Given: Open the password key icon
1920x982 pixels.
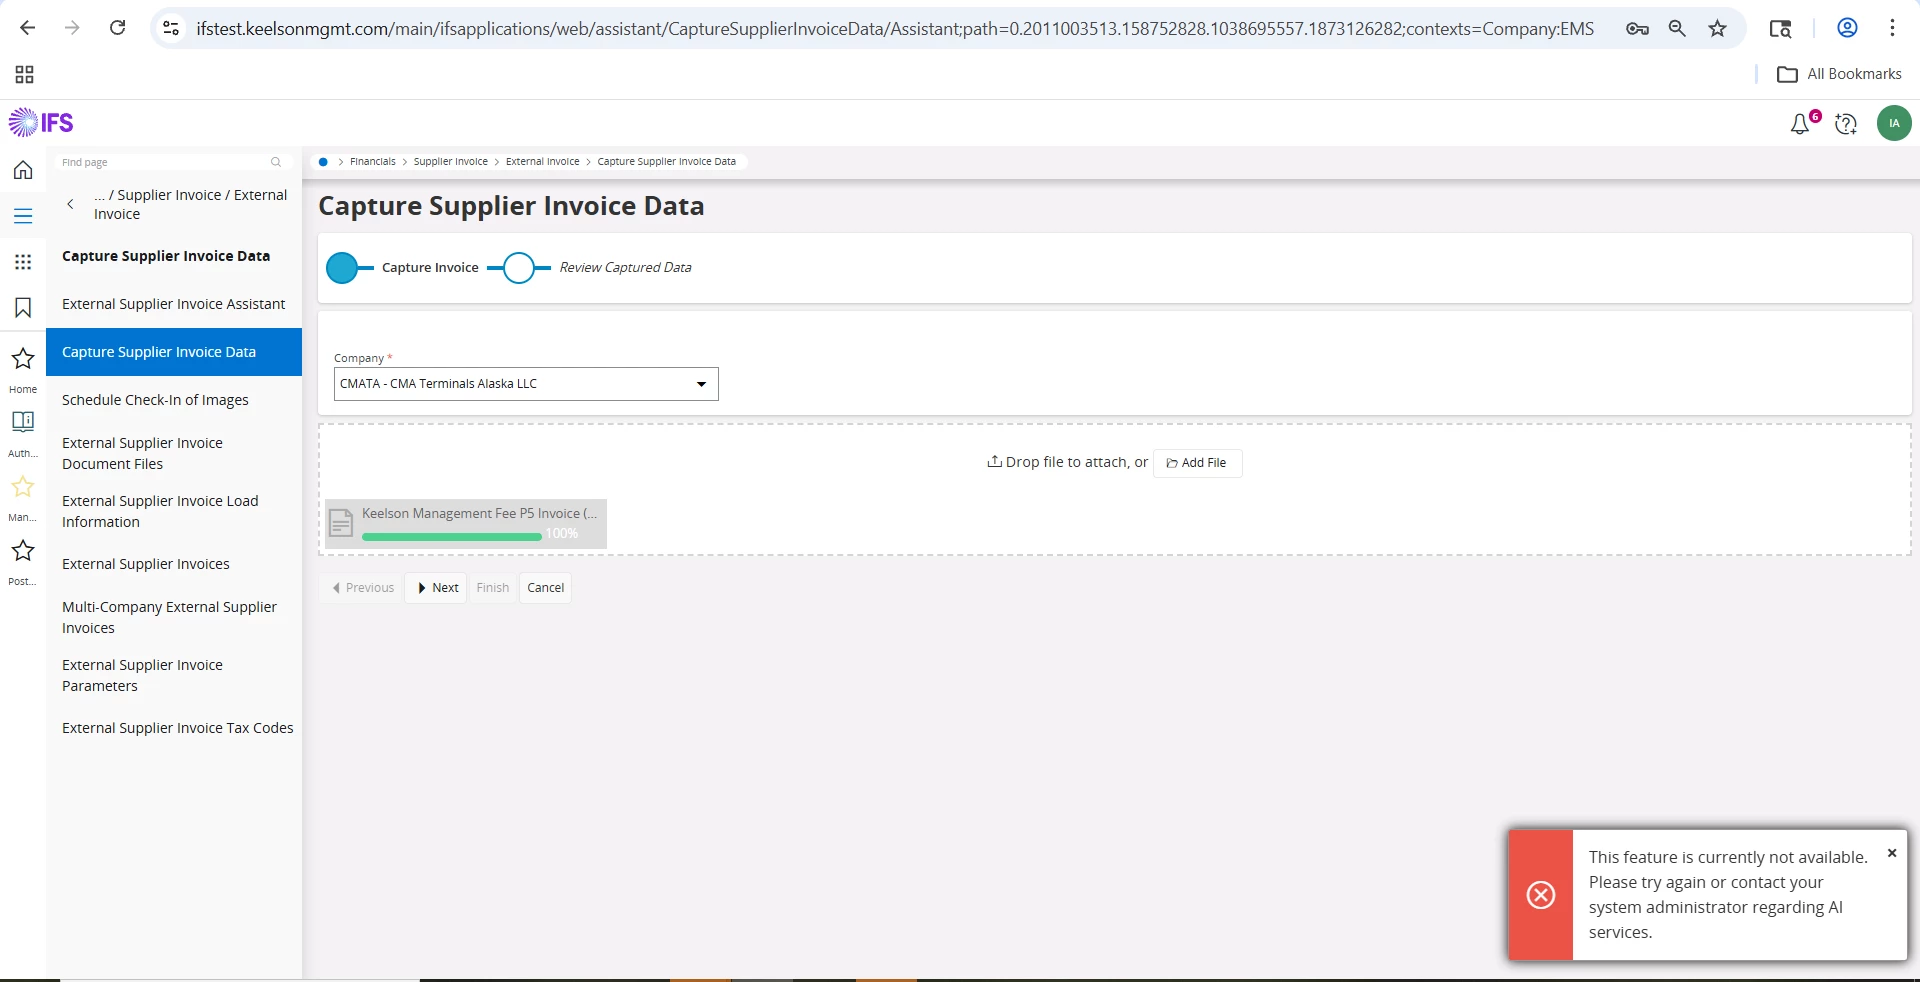Looking at the screenshot, I should (1637, 28).
